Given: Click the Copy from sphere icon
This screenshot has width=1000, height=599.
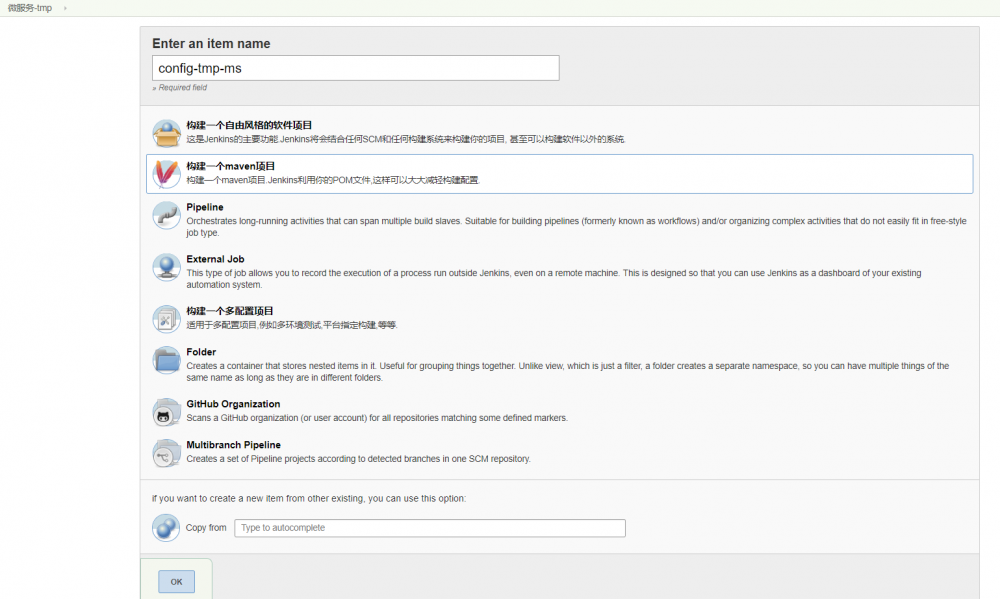Looking at the screenshot, I should (x=166, y=527).
